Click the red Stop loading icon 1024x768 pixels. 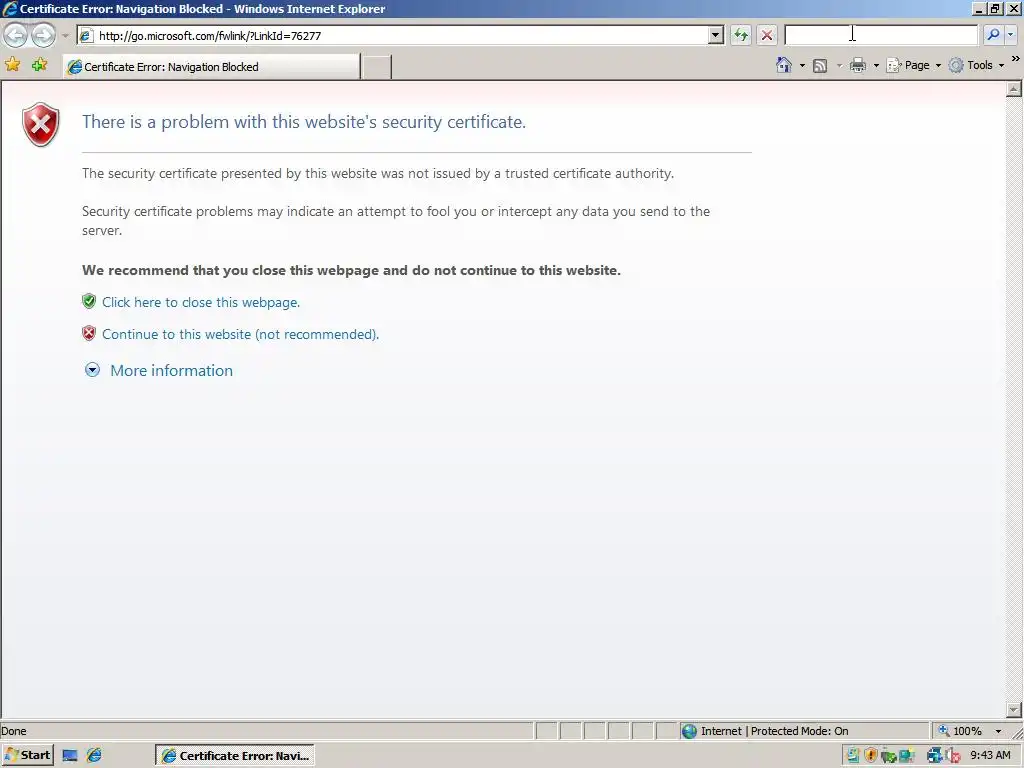pos(767,35)
